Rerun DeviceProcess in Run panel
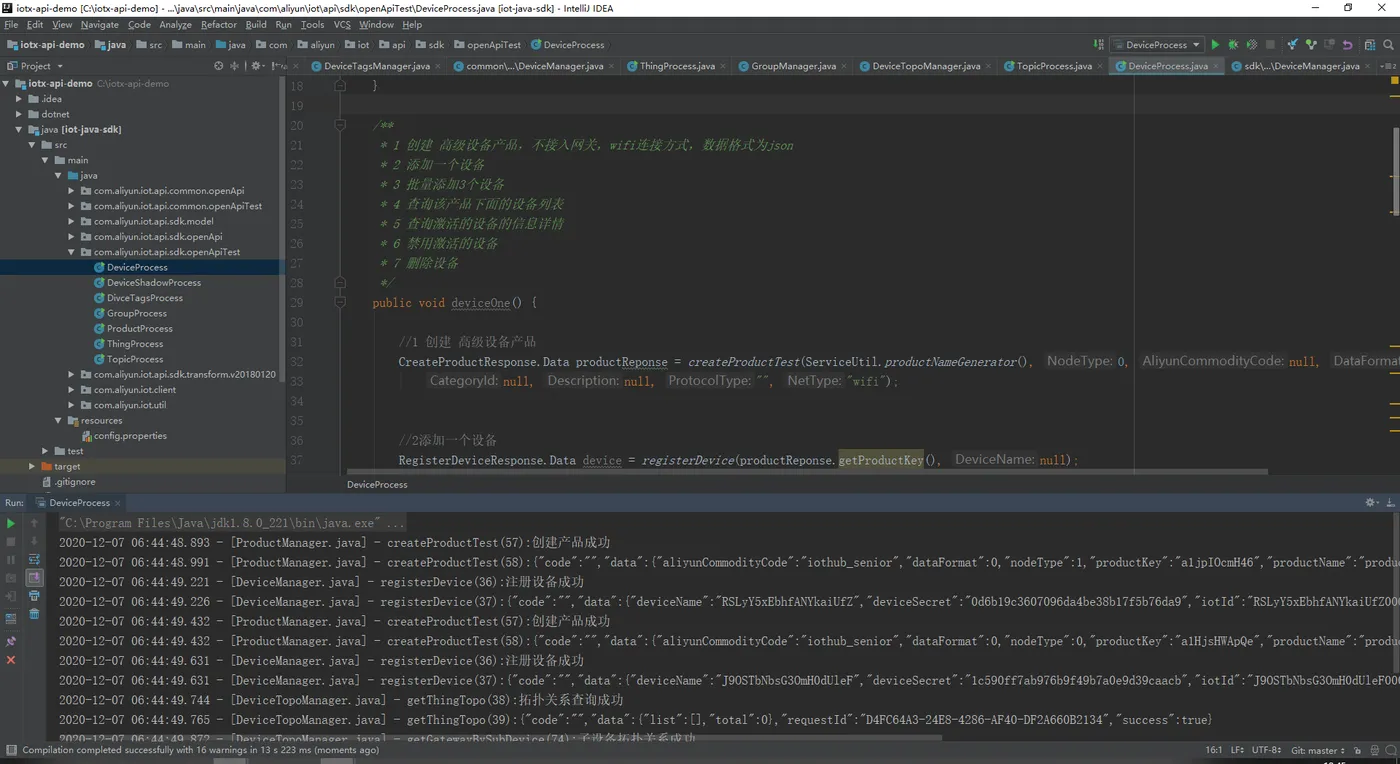 click(x=11, y=523)
